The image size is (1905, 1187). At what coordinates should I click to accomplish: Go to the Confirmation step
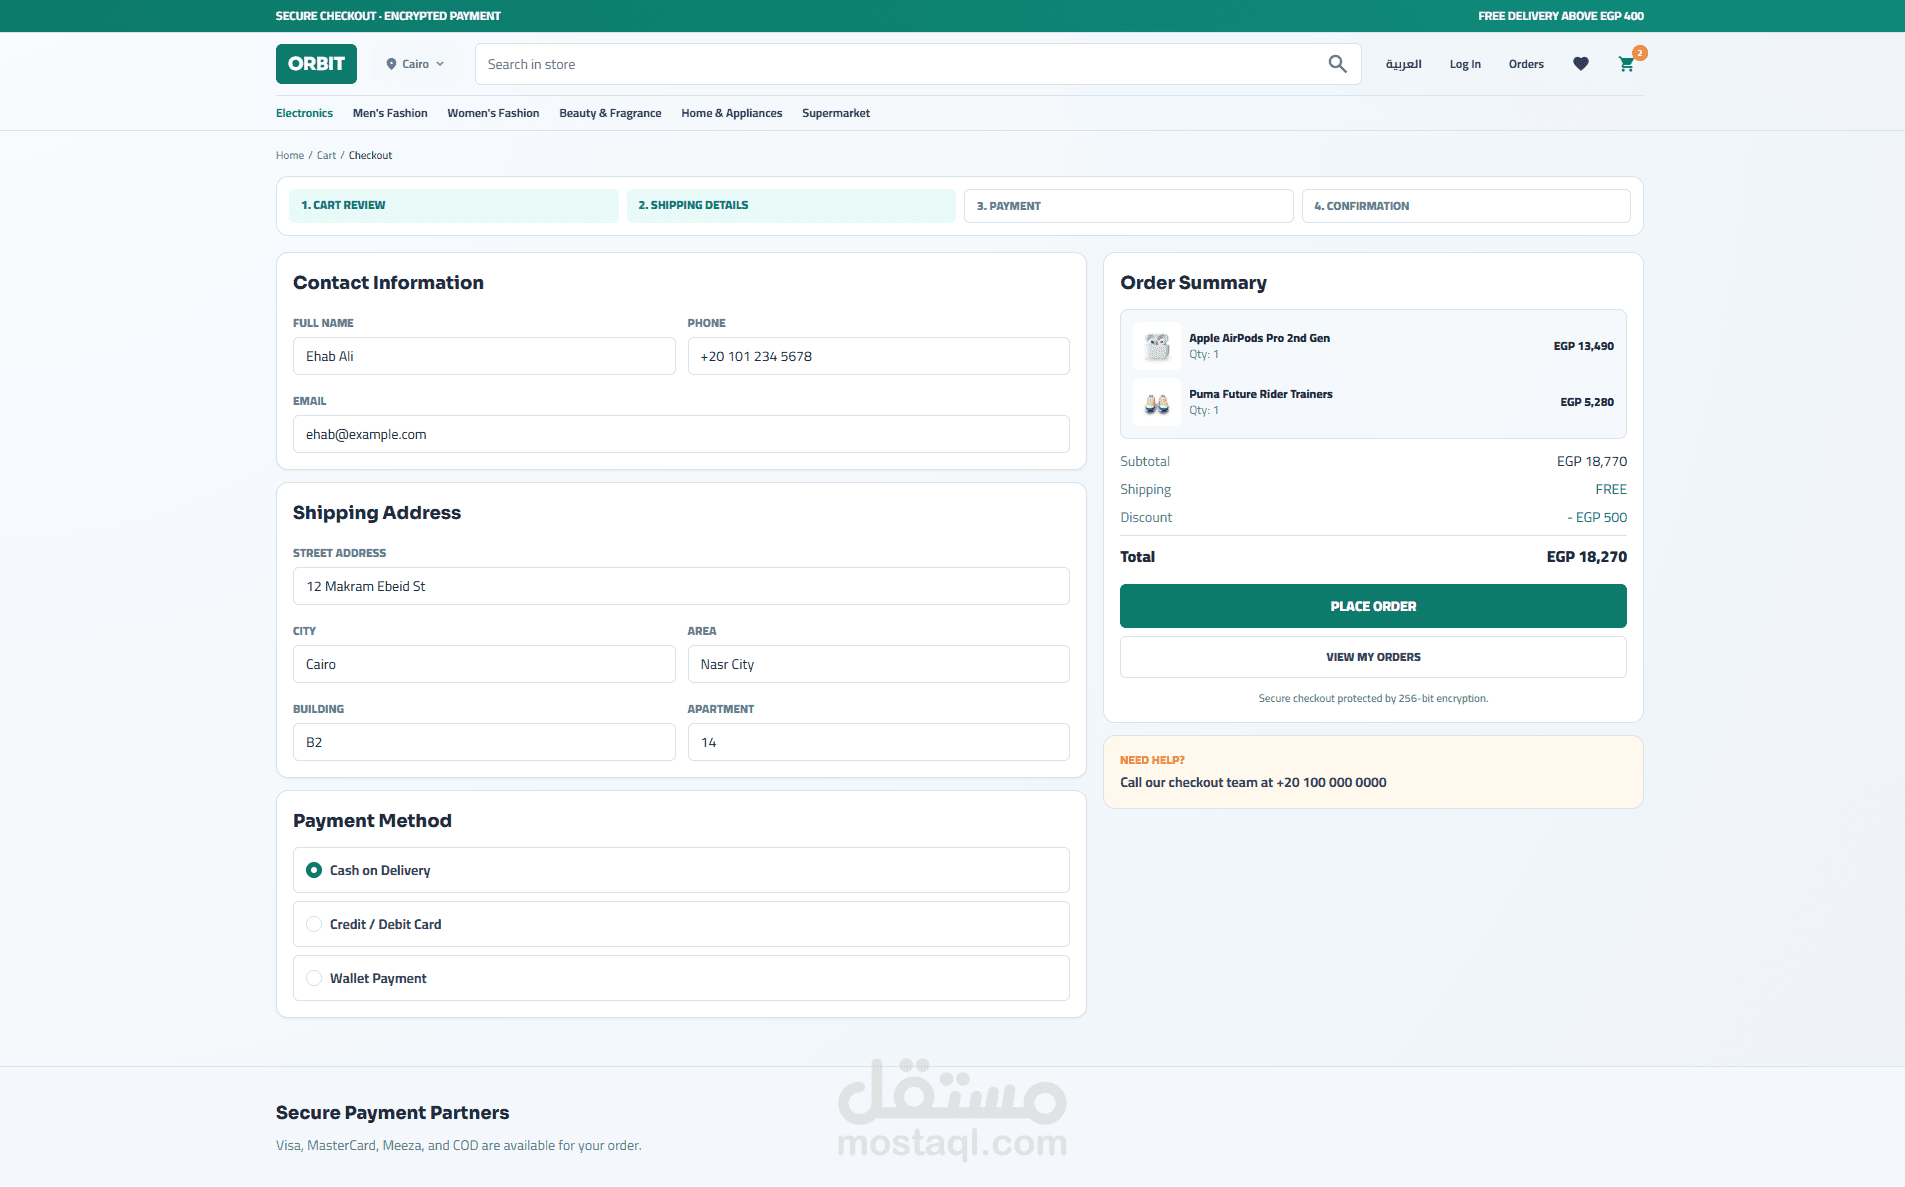point(1466,206)
